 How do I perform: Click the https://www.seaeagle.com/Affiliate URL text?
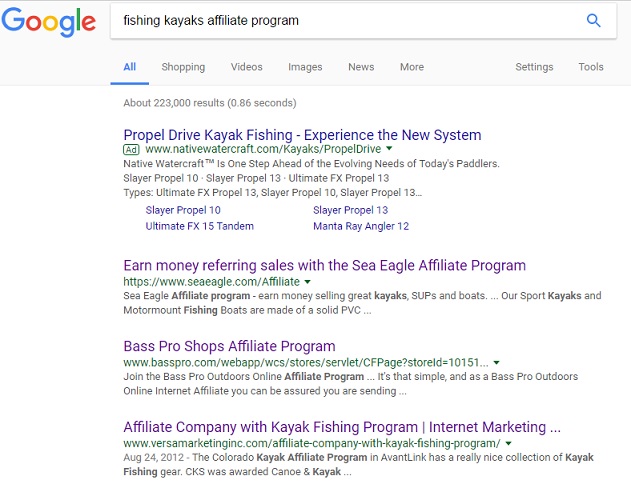point(212,282)
